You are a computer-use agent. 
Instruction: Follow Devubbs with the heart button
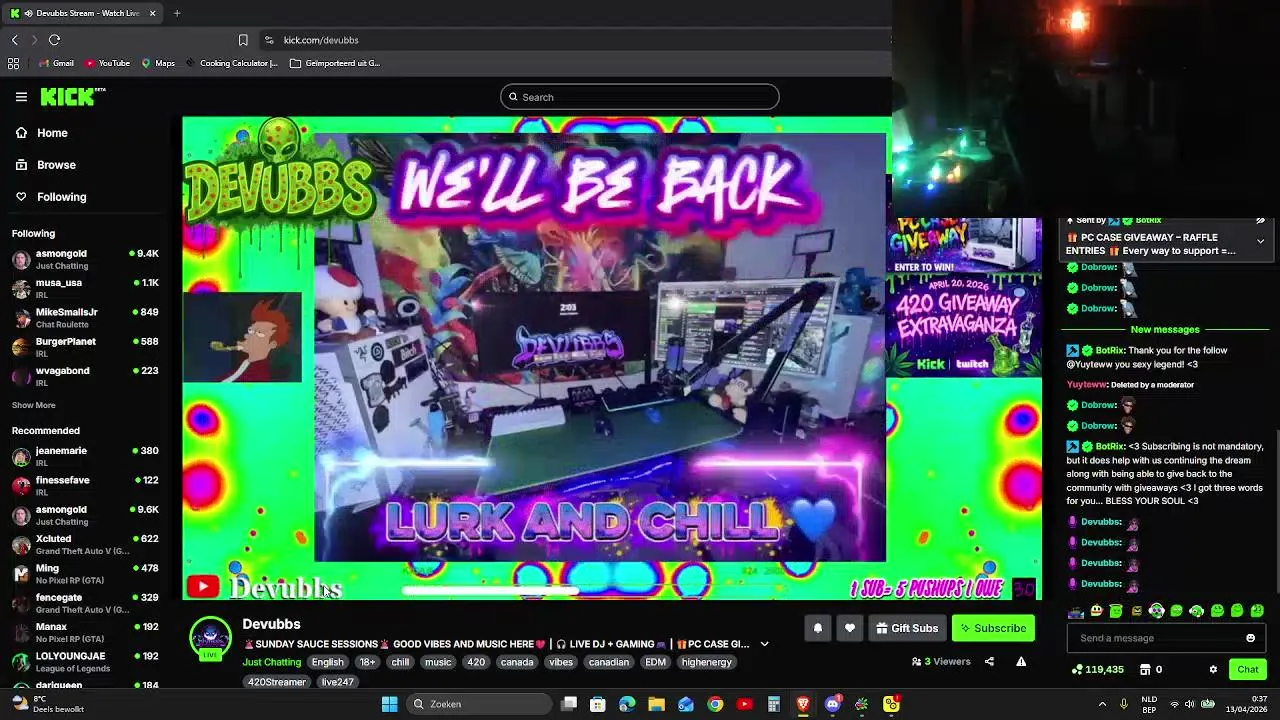(850, 628)
